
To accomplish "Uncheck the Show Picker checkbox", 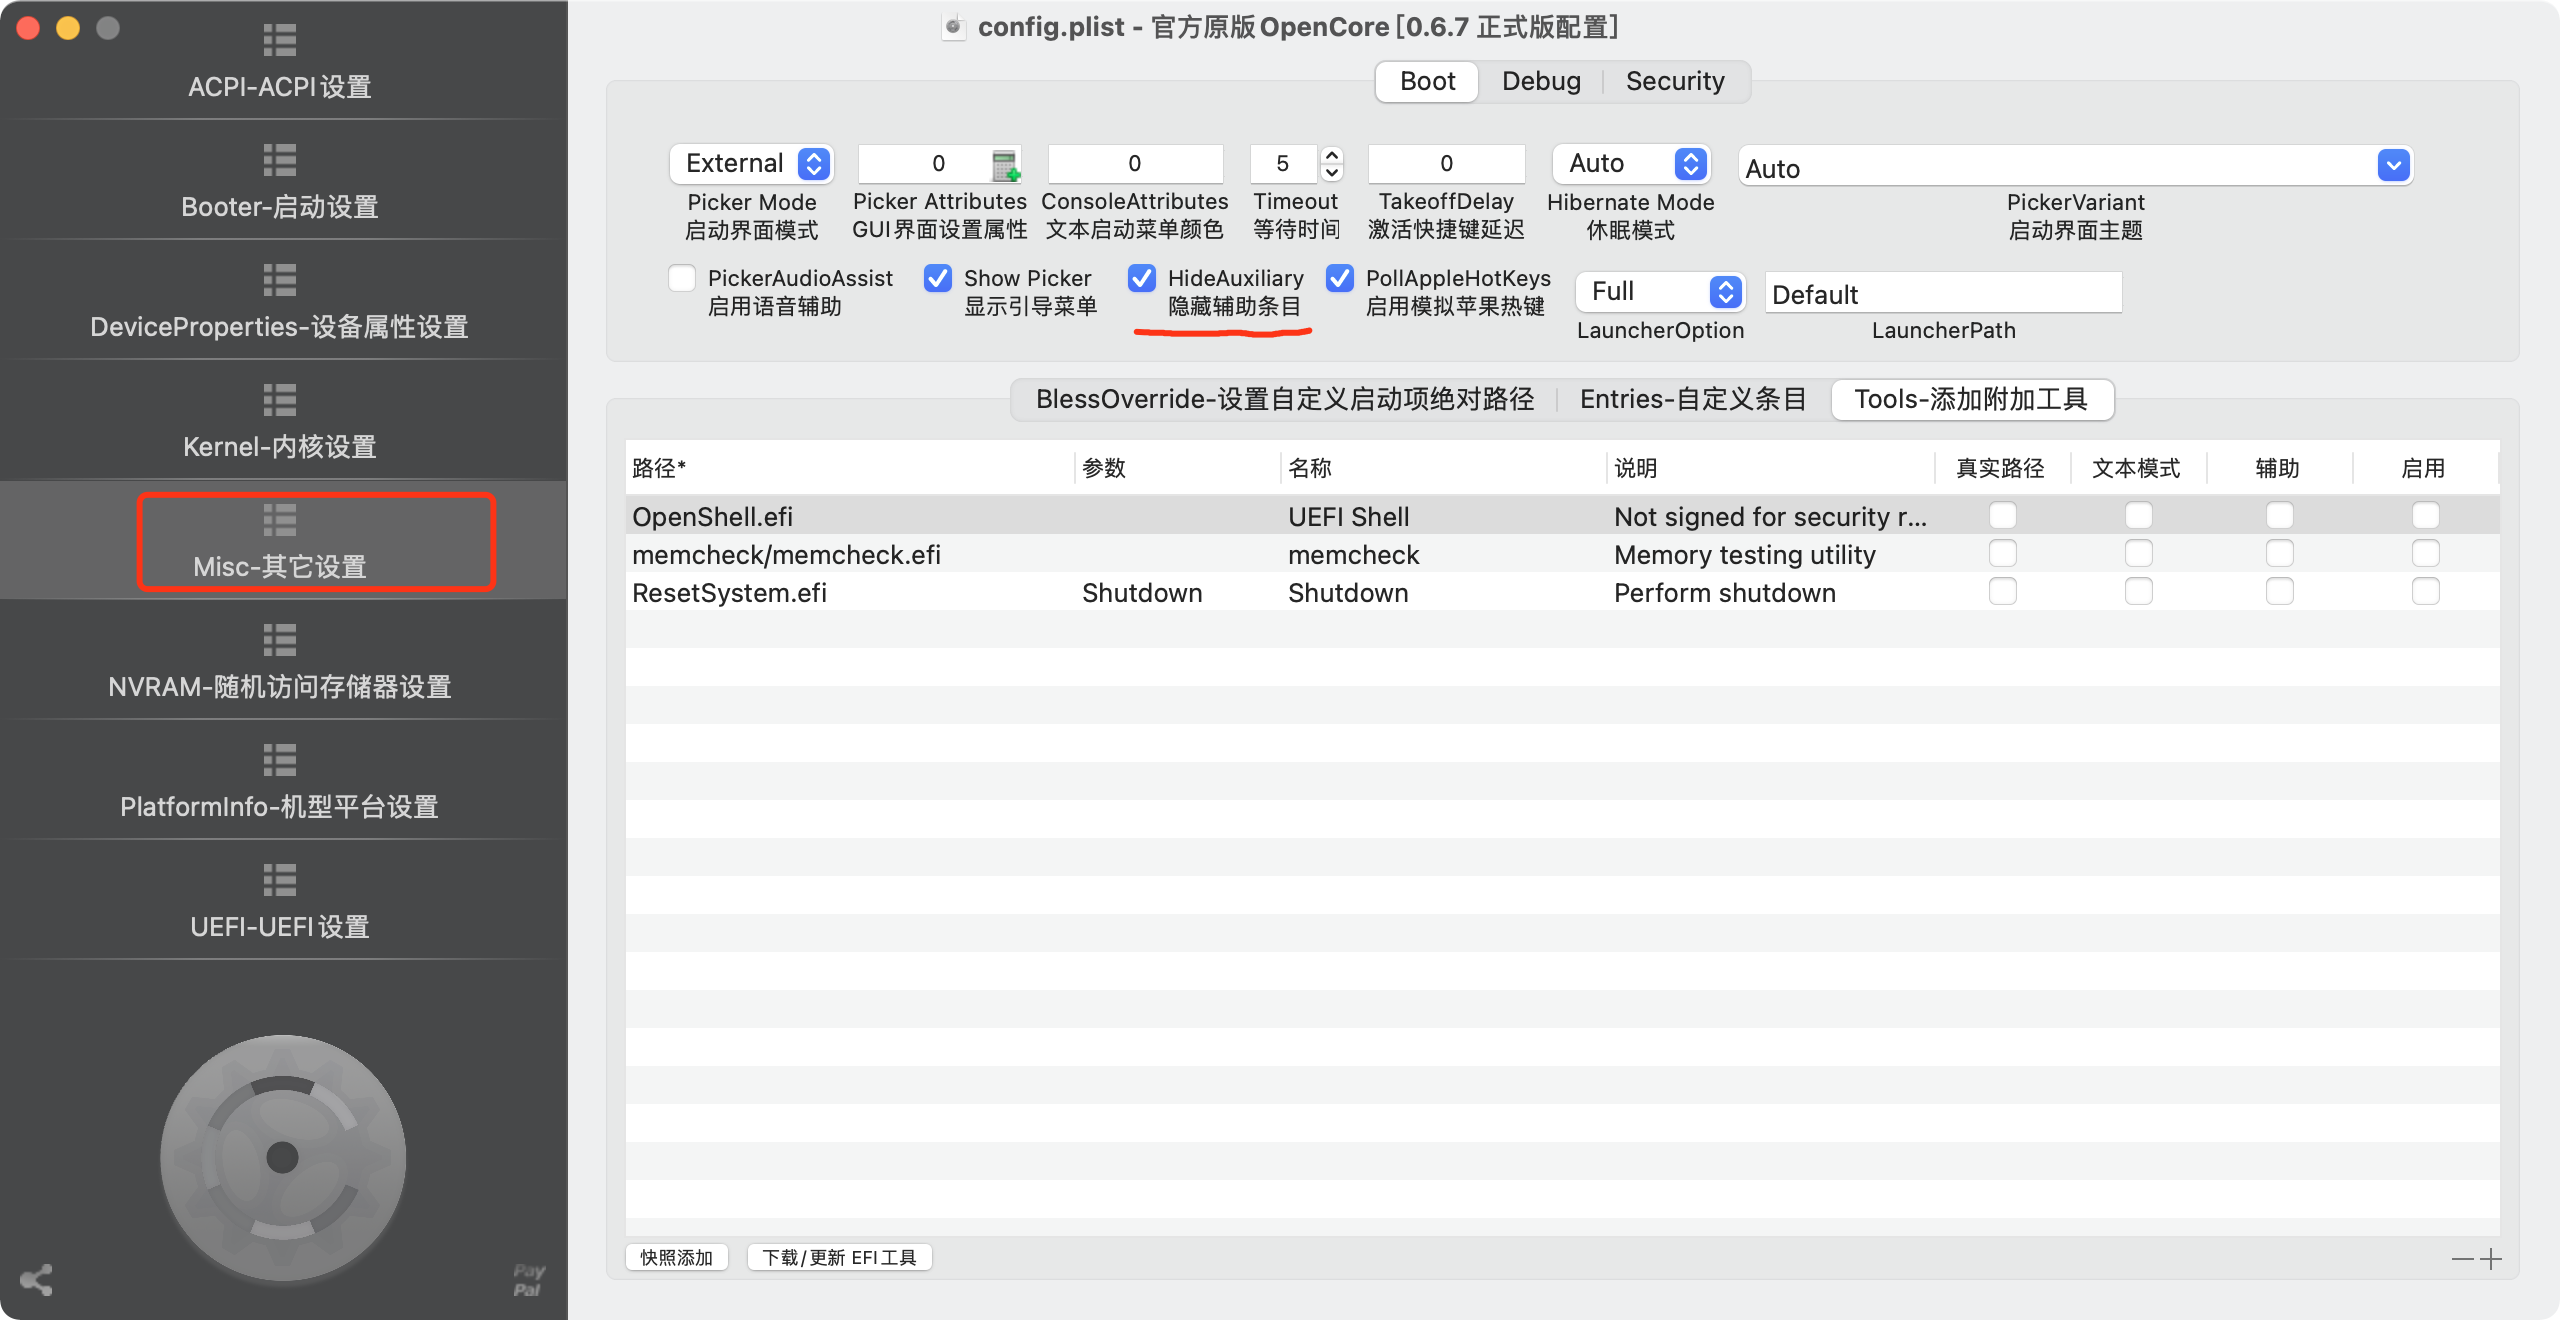I will pyautogui.click(x=938, y=278).
